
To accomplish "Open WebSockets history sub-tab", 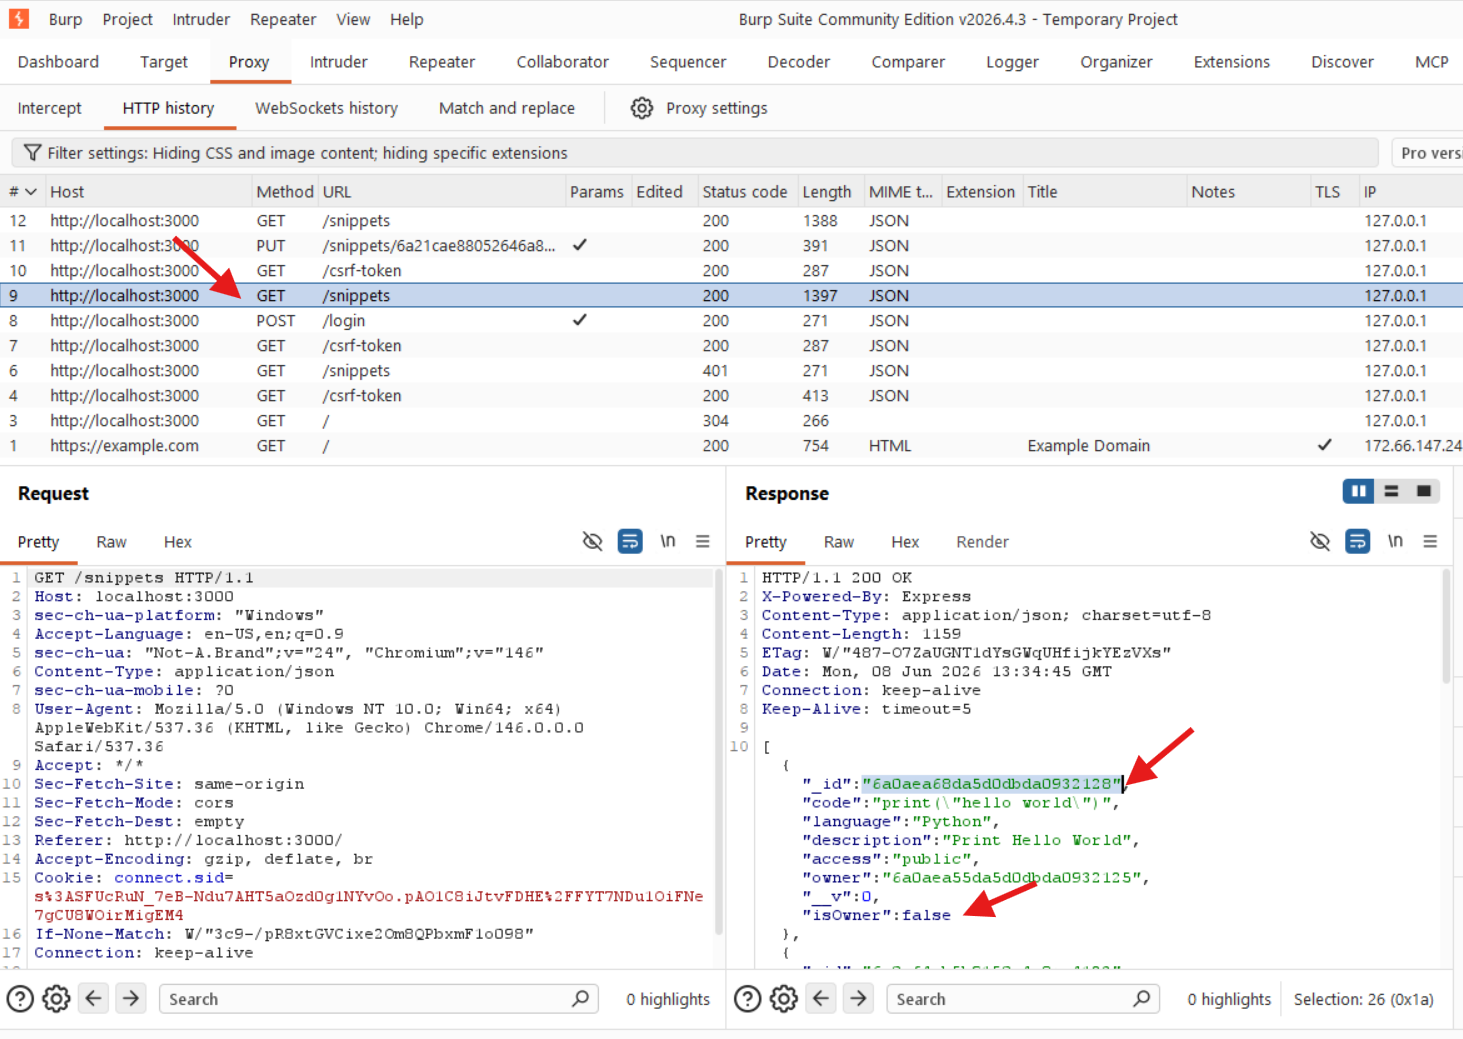I will coord(326,108).
